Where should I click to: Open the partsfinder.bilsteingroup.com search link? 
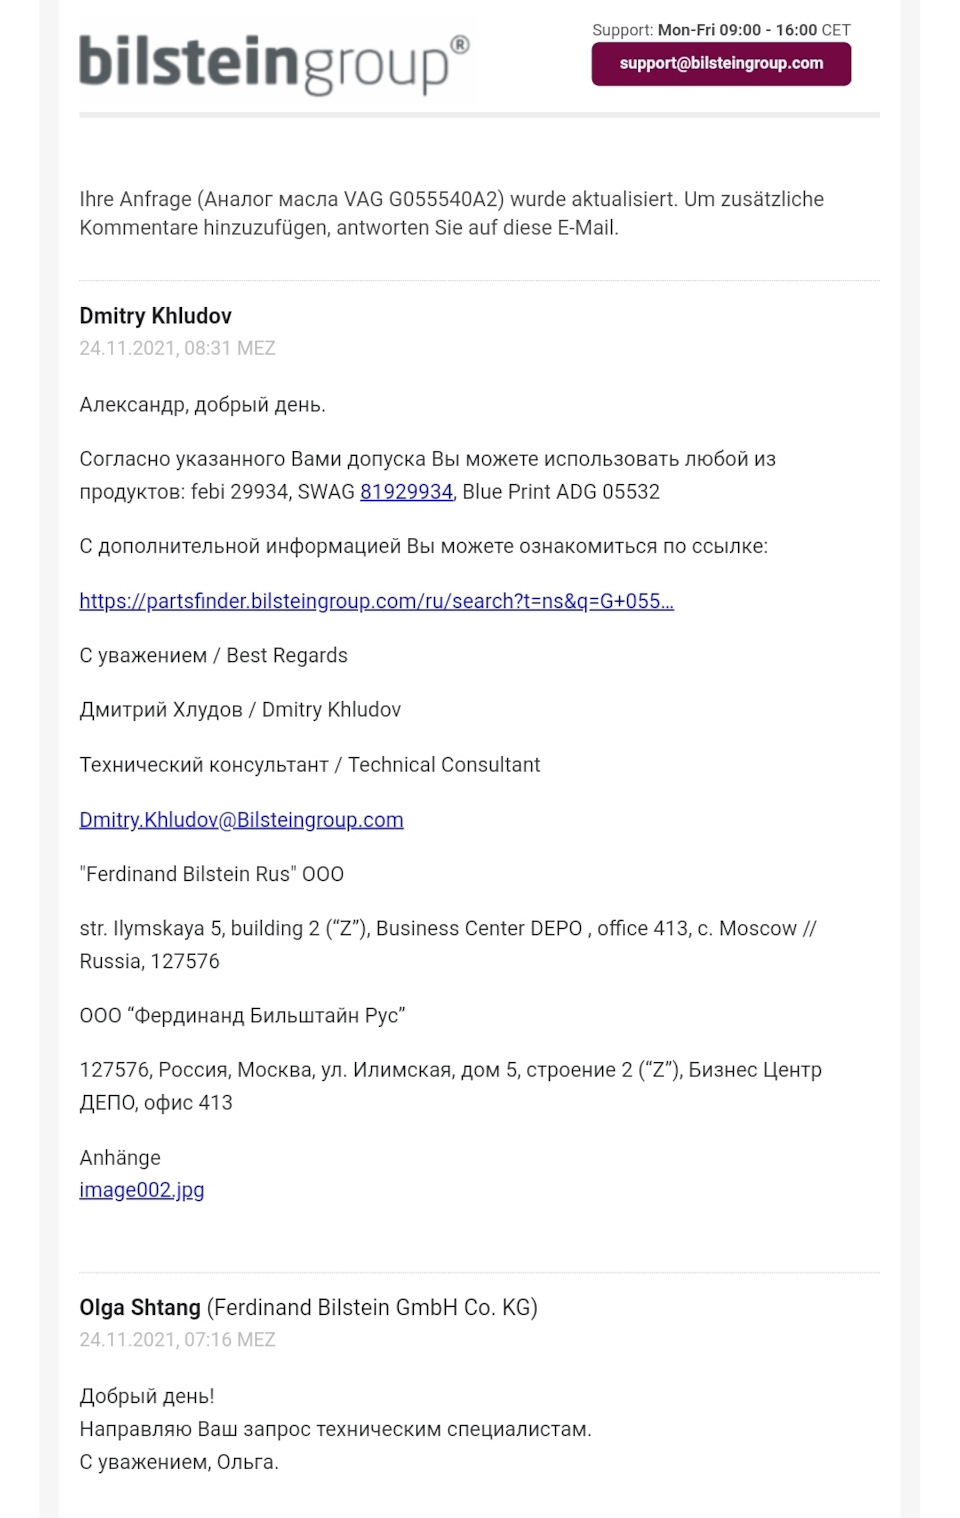click(x=376, y=601)
